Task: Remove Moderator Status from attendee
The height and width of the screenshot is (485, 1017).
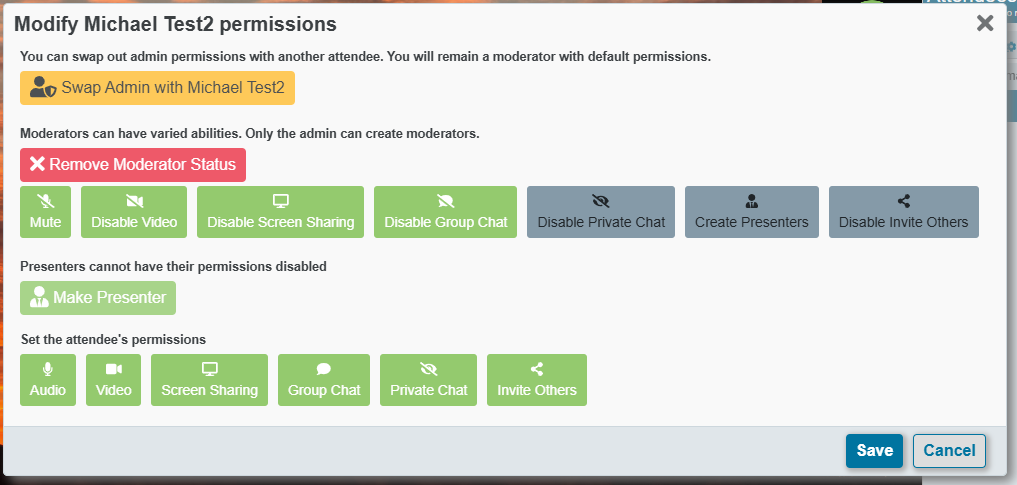Action: tap(133, 165)
